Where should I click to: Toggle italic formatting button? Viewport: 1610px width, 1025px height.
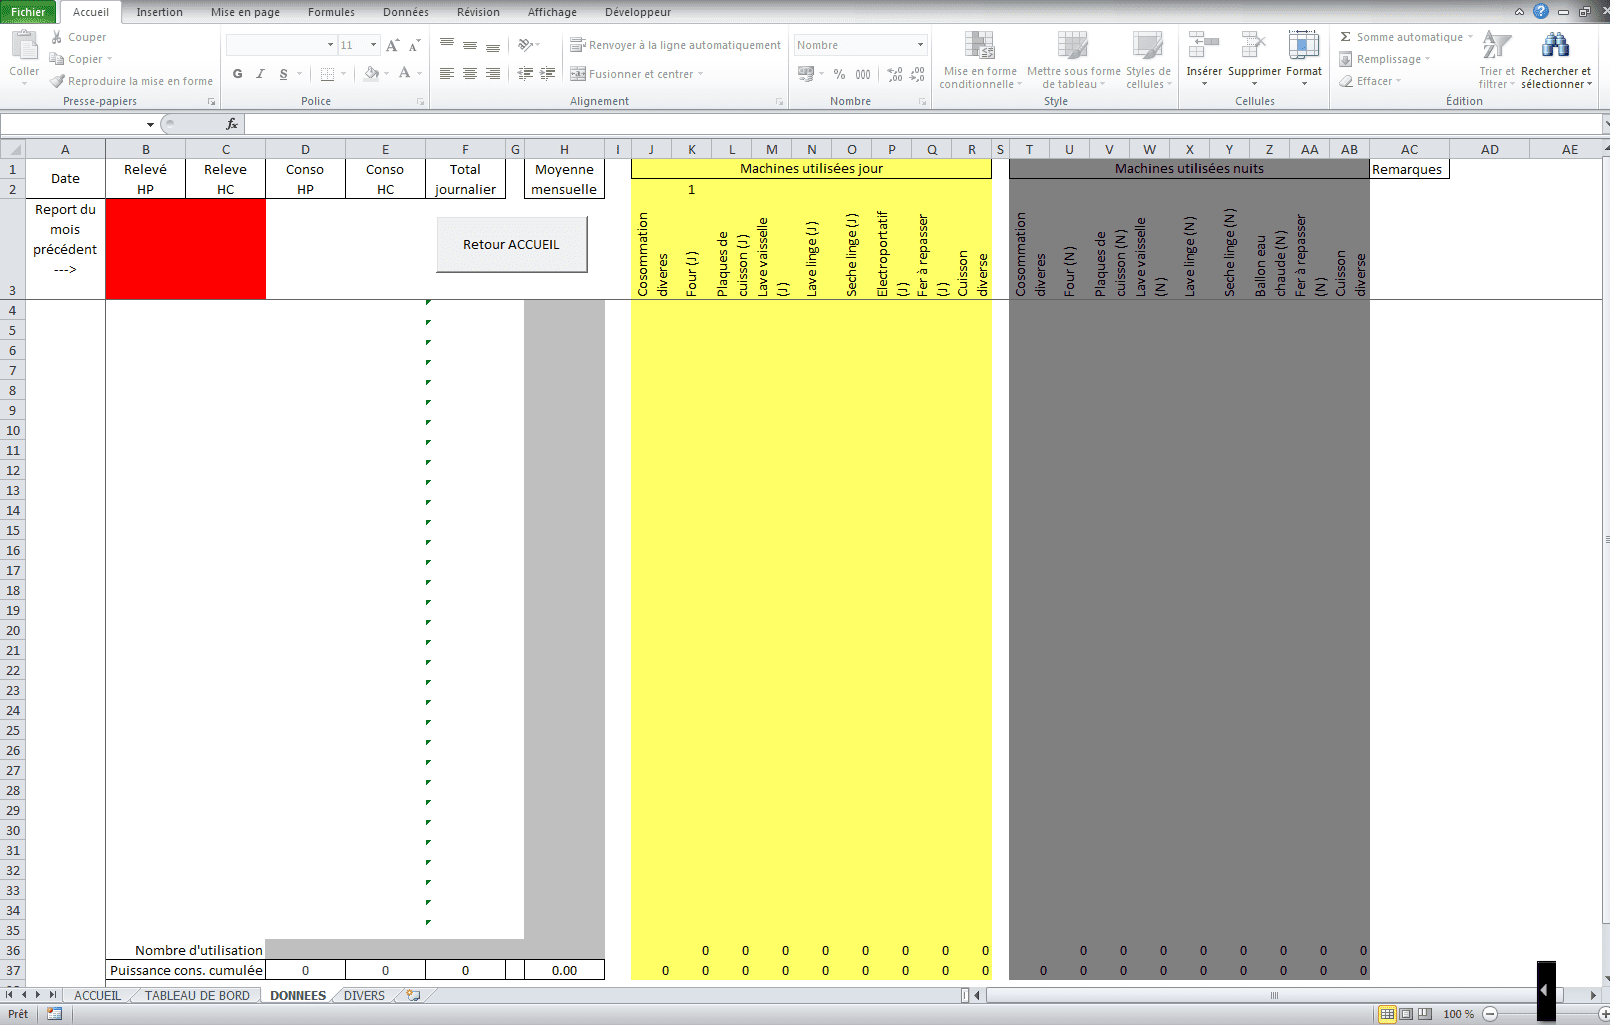coord(260,74)
